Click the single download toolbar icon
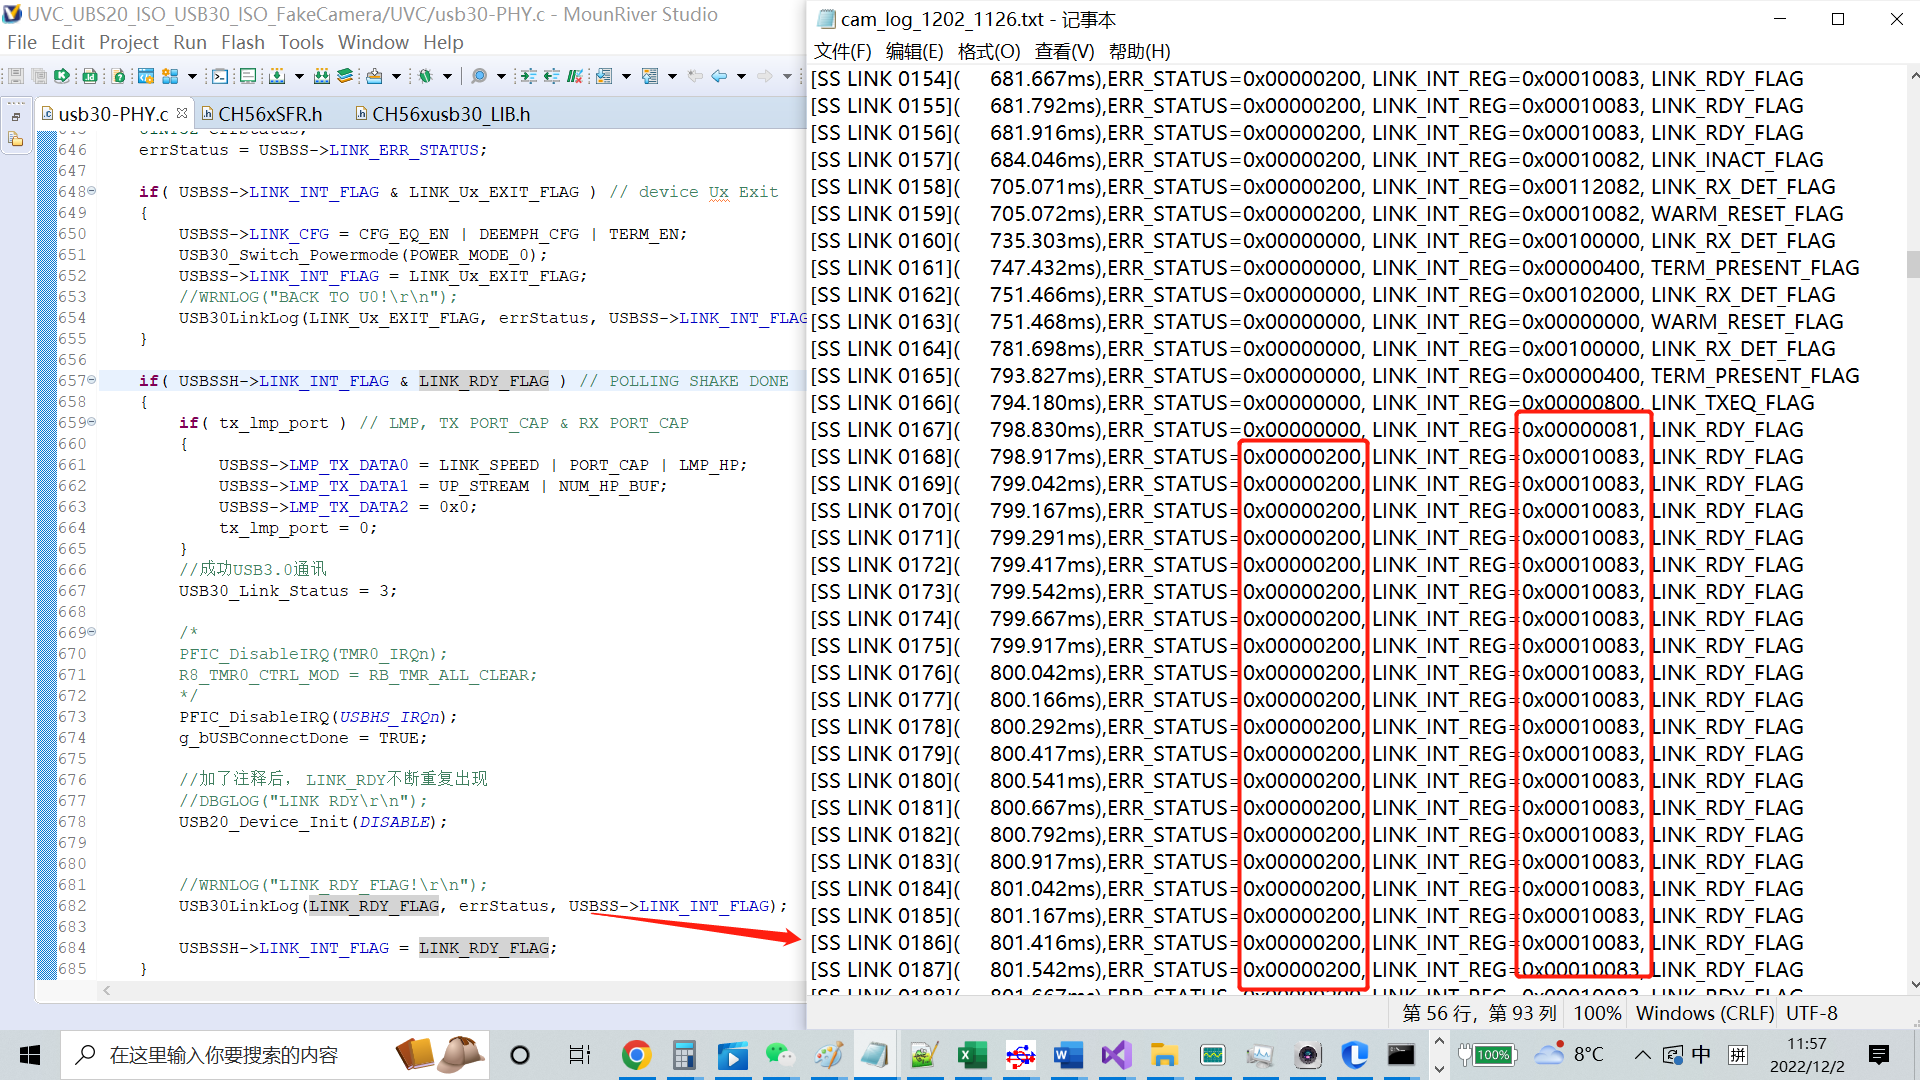Screen dimensions: 1920x1080 [x=277, y=76]
